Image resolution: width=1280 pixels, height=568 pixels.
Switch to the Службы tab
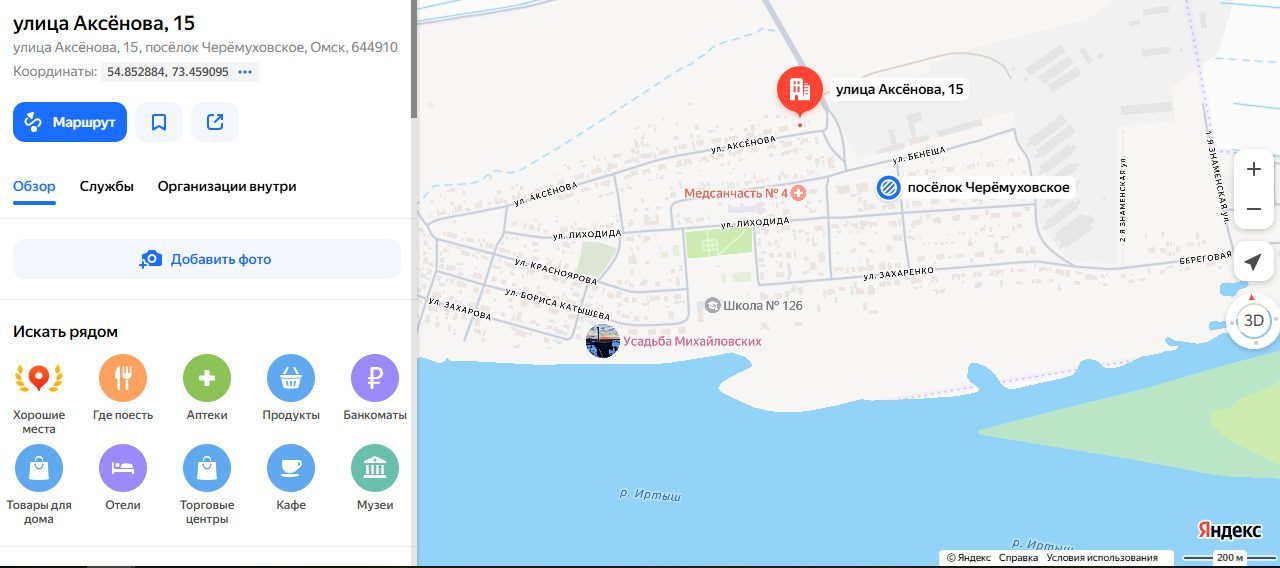pyautogui.click(x=107, y=186)
